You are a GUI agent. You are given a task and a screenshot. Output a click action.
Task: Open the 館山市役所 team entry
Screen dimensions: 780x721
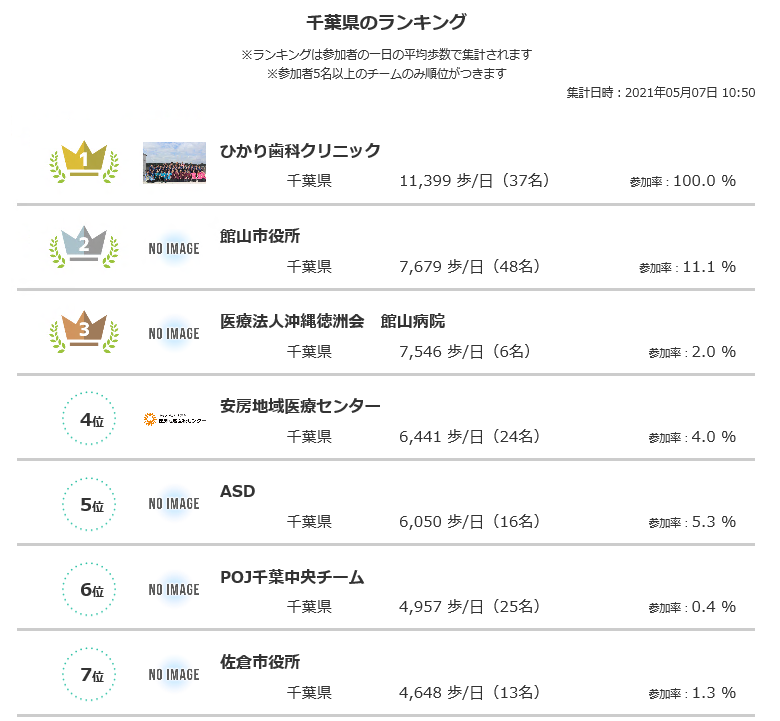tap(260, 236)
